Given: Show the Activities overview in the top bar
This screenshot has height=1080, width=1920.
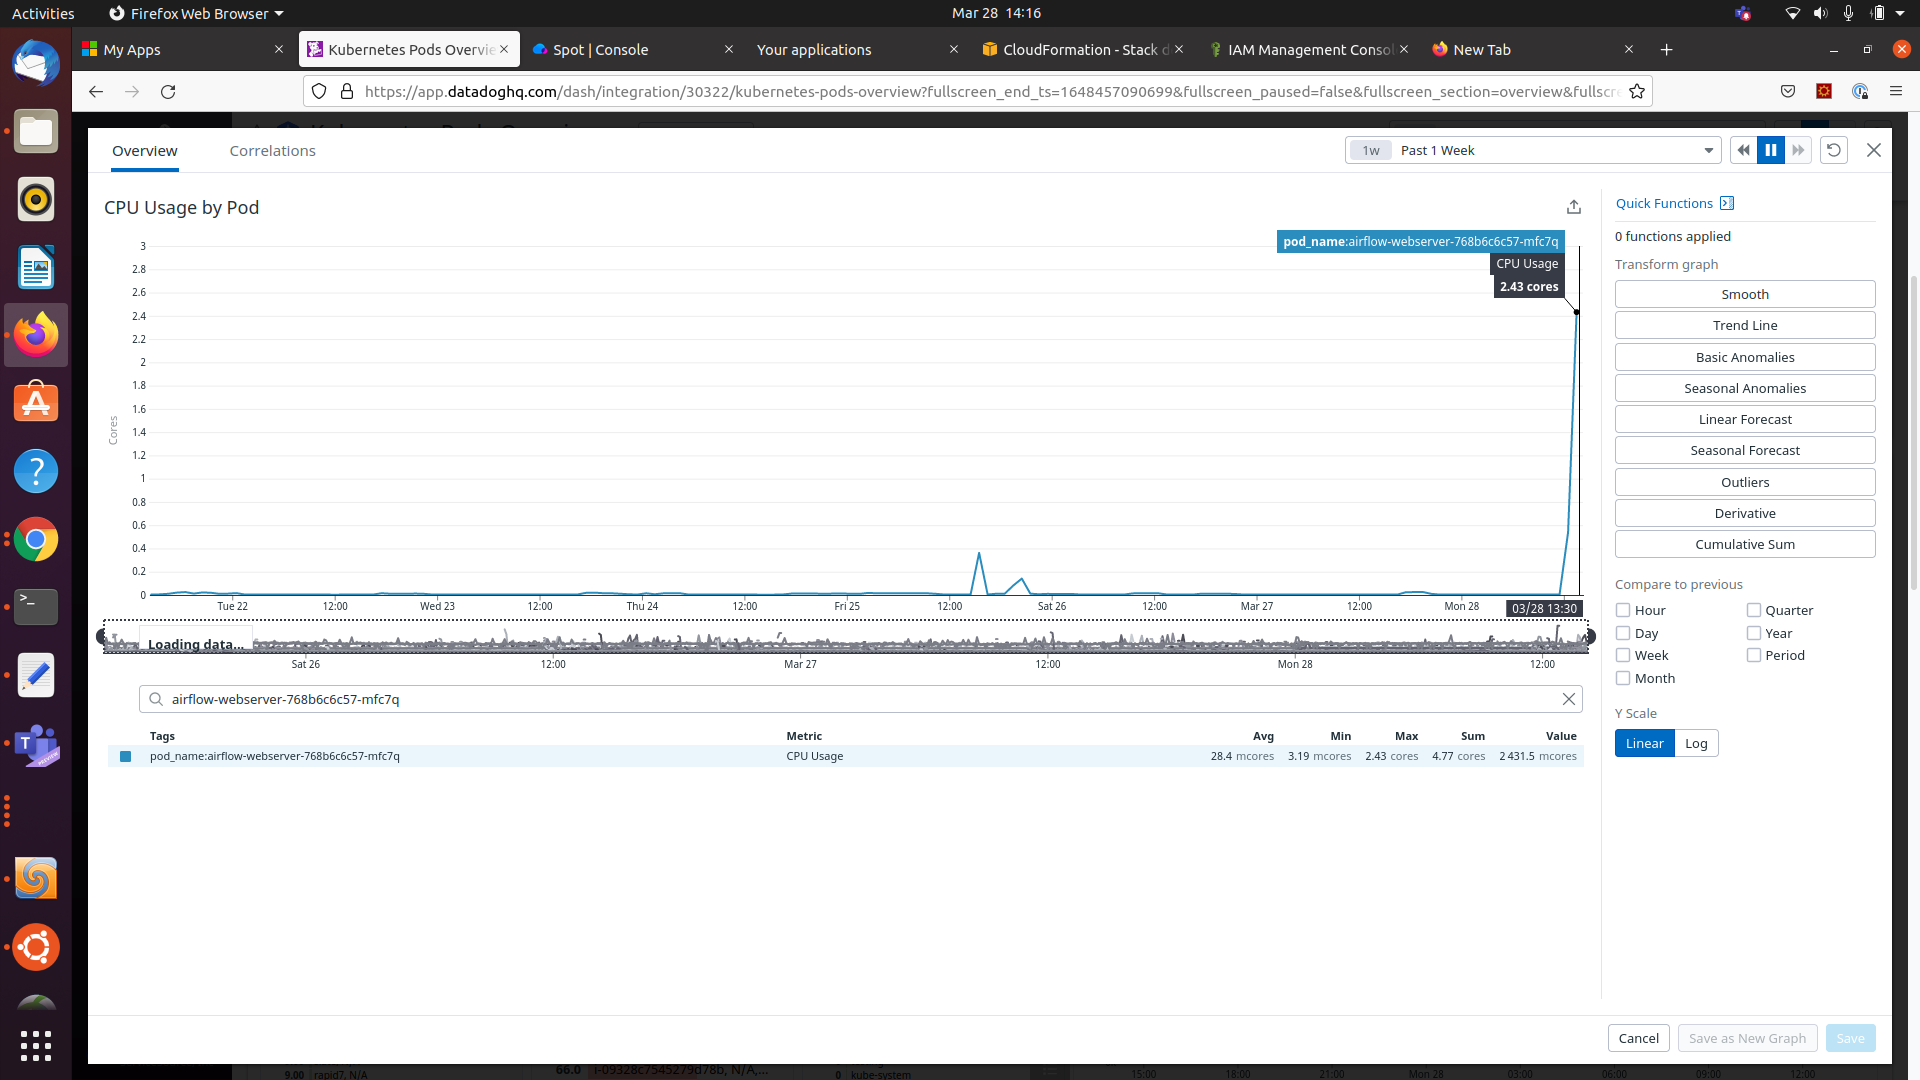Looking at the screenshot, I should (43, 13).
